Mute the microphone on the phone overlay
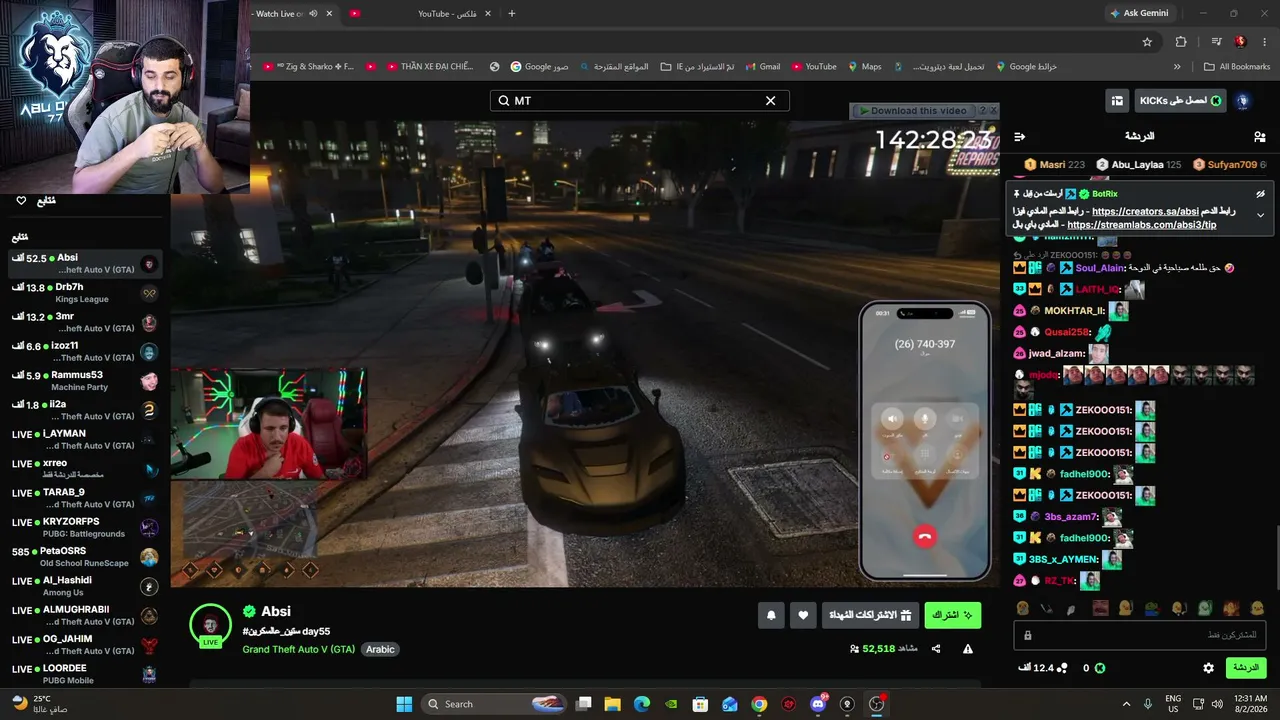 pos(925,420)
